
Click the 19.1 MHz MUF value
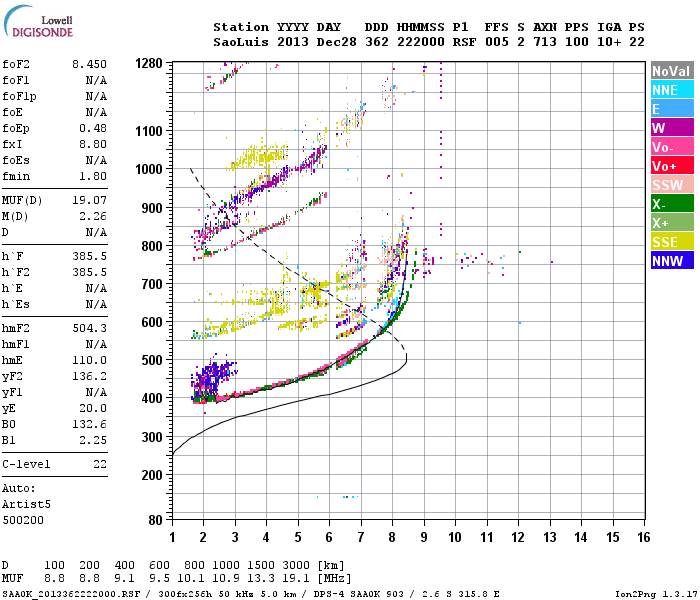(296, 579)
